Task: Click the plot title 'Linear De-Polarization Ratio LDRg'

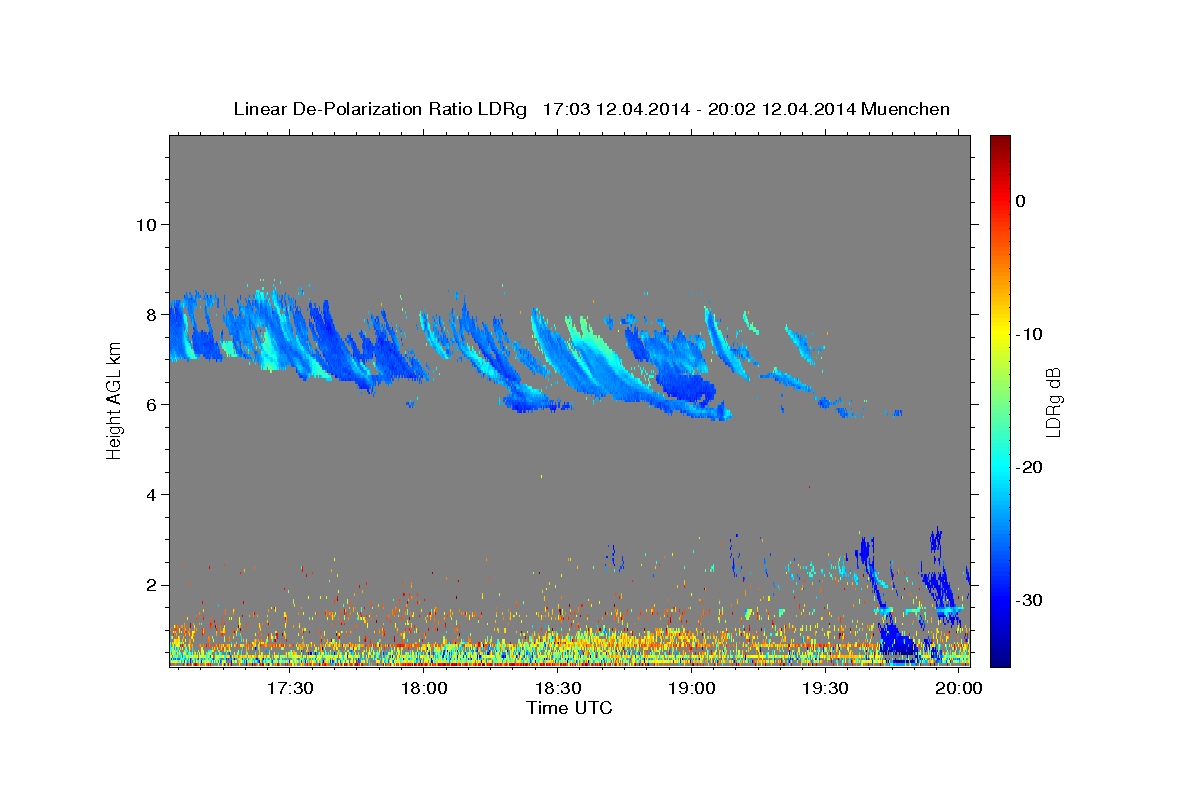Action: (x=379, y=109)
